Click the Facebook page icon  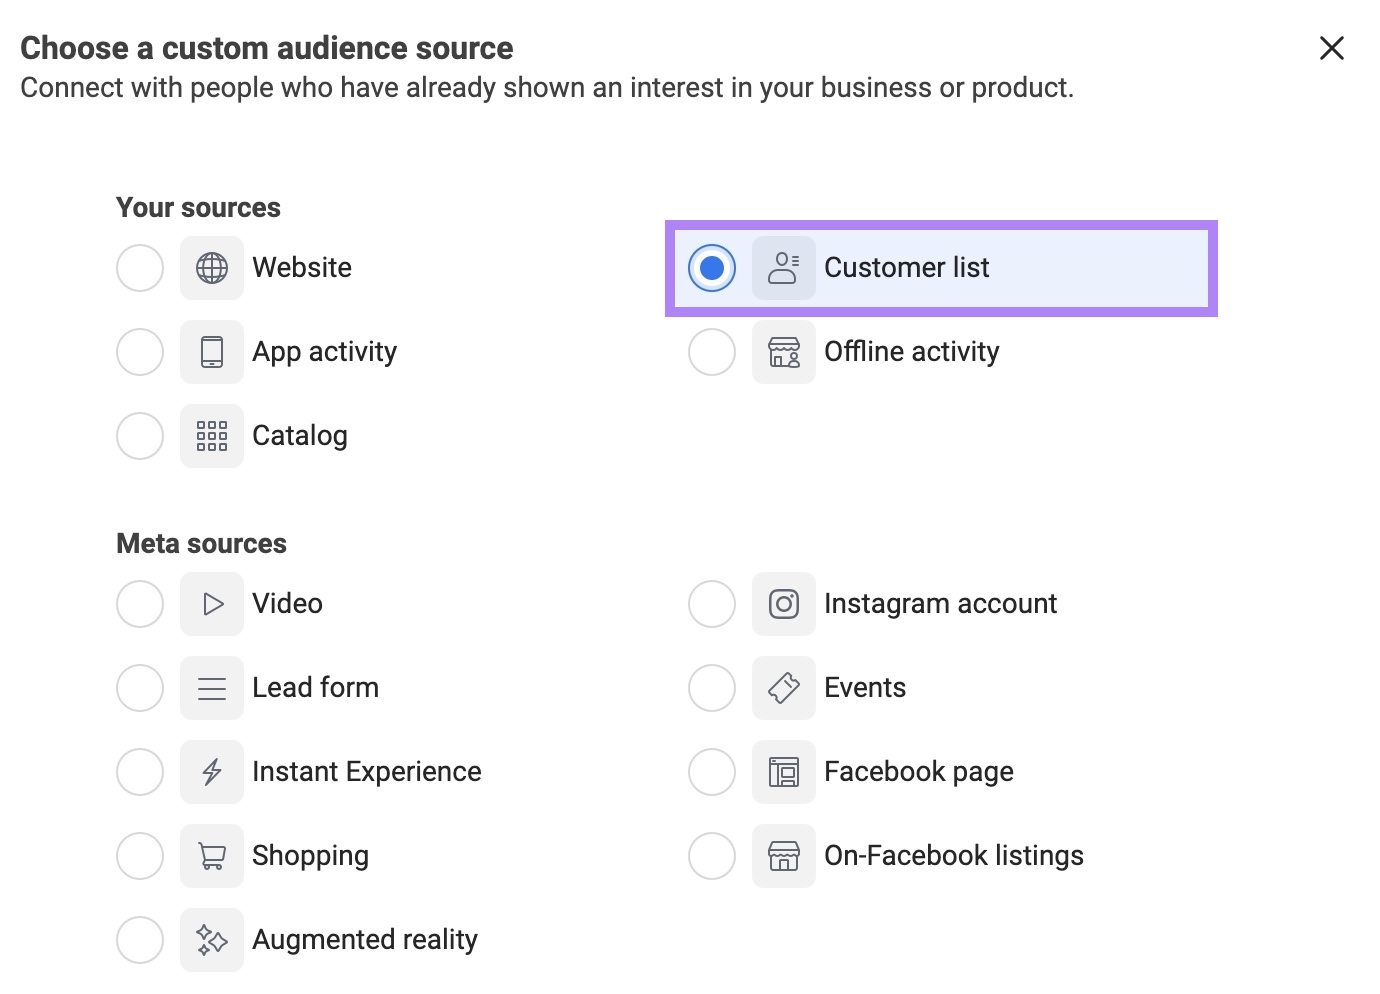point(783,771)
